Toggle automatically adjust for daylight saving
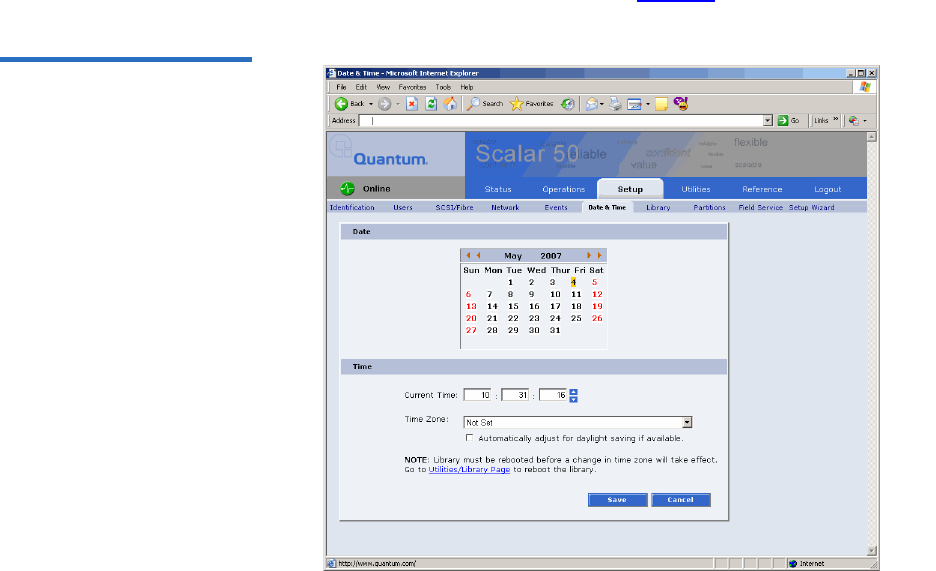The image size is (936, 571). [x=470, y=438]
